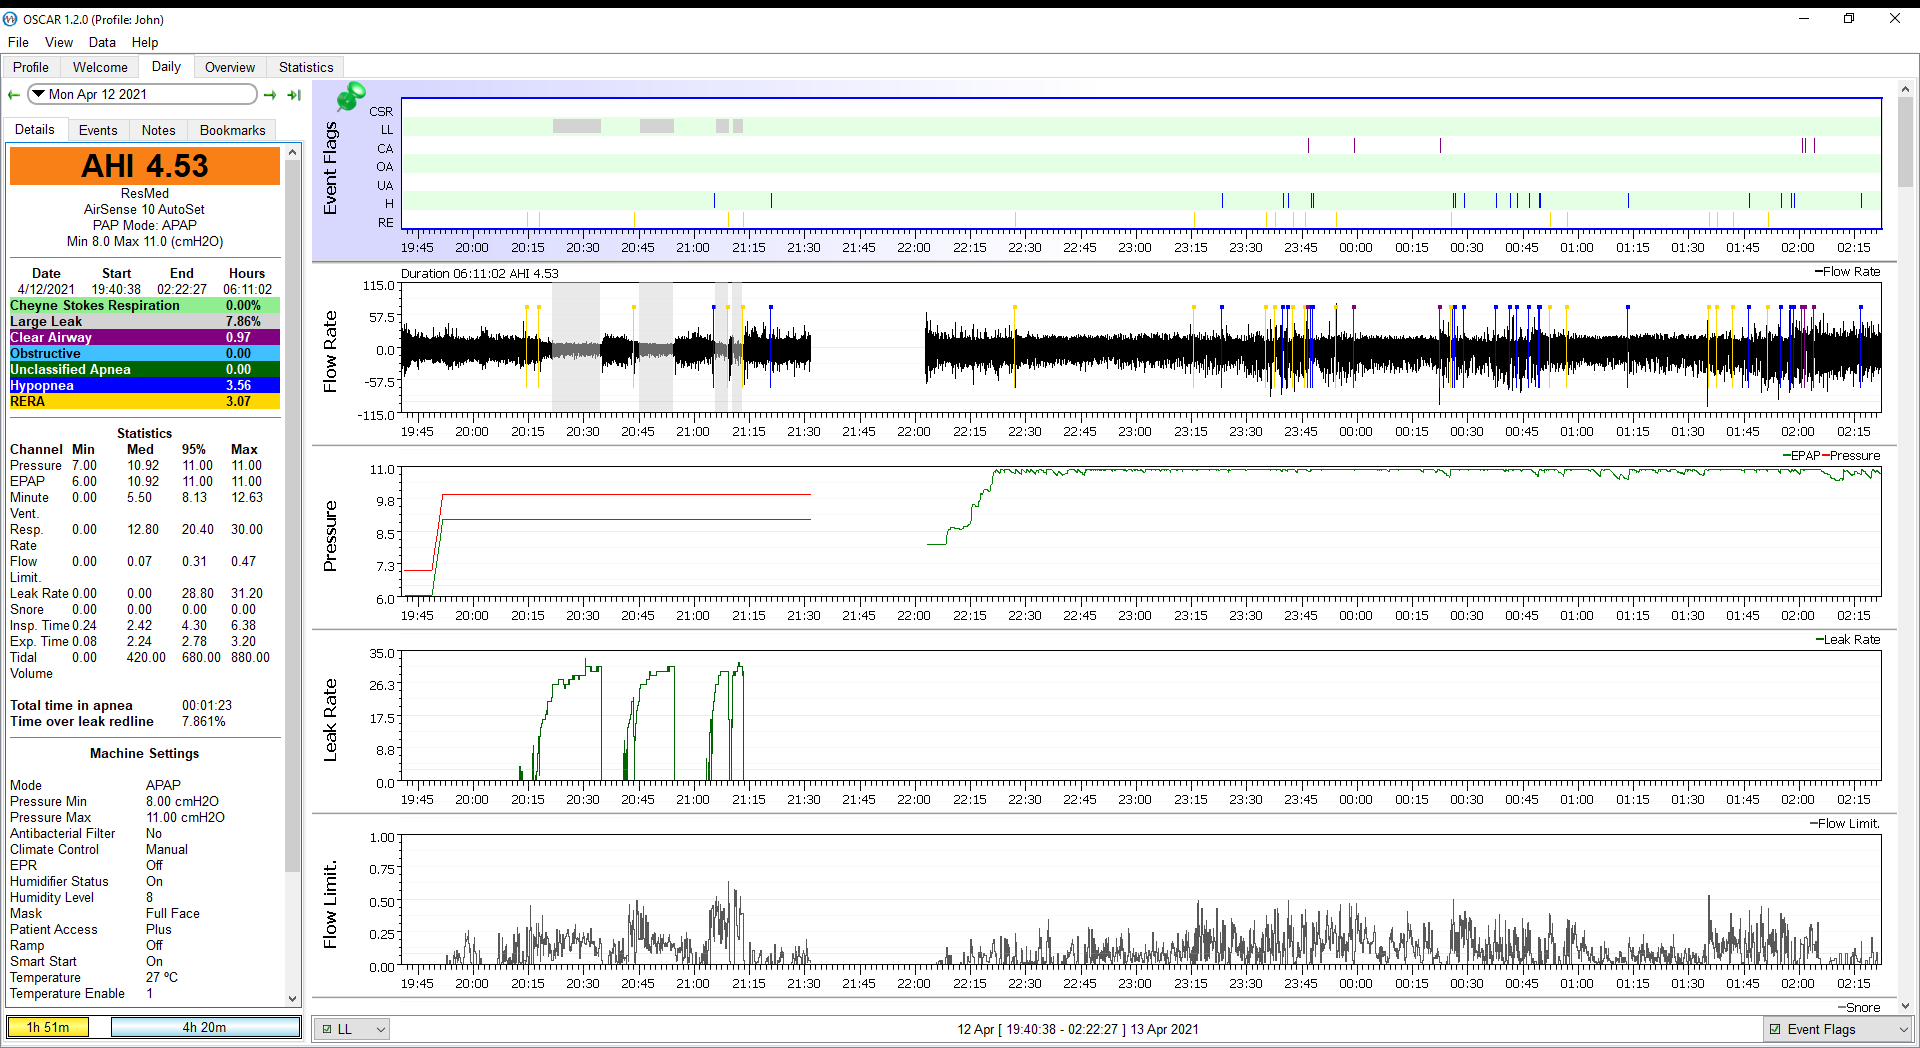Click scroll-up arrow of the graph area

tap(1905, 88)
